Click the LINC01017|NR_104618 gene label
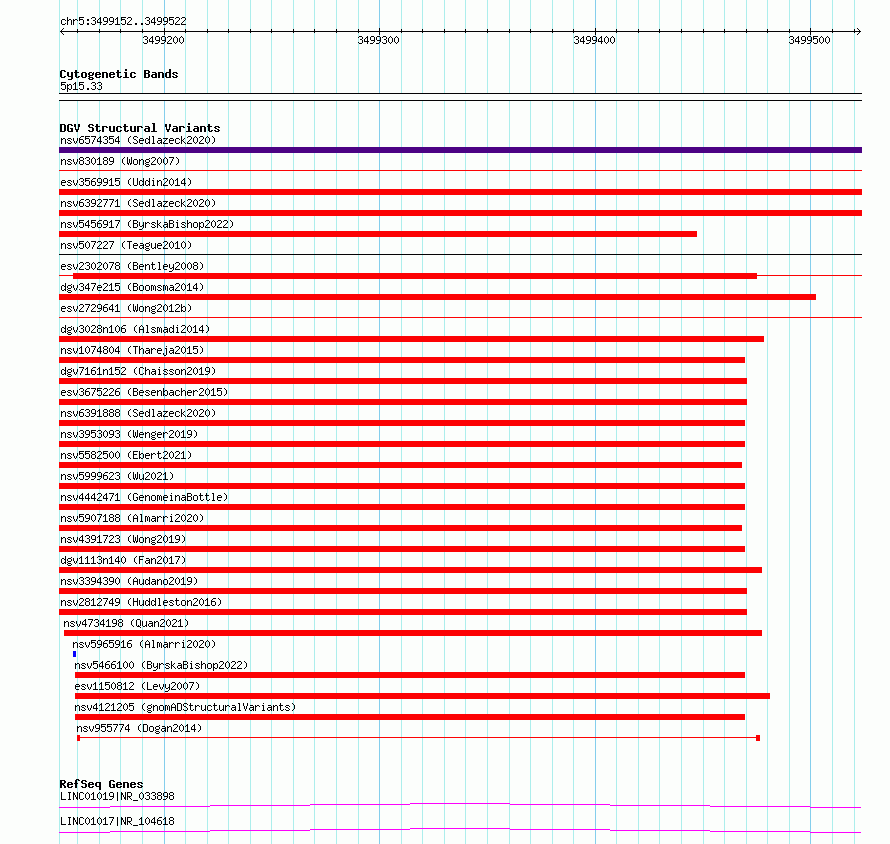The width and height of the screenshot is (890, 844). click(x=117, y=821)
